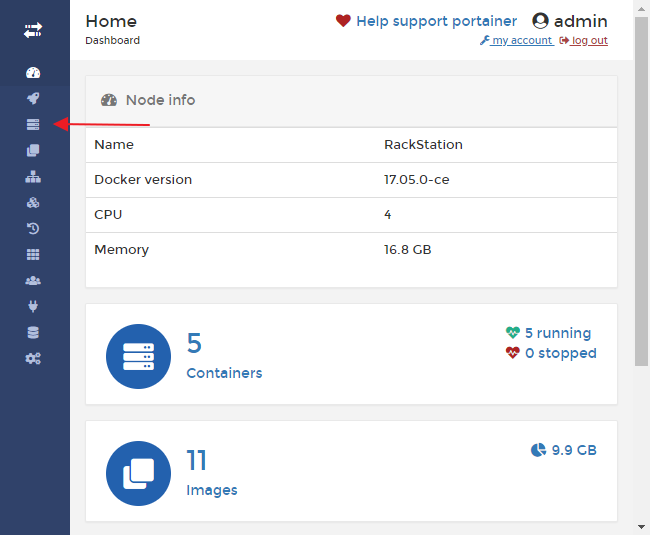Open the Dashboard gauge icon in sidebar
The image size is (650, 535).
(x=33, y=73)
